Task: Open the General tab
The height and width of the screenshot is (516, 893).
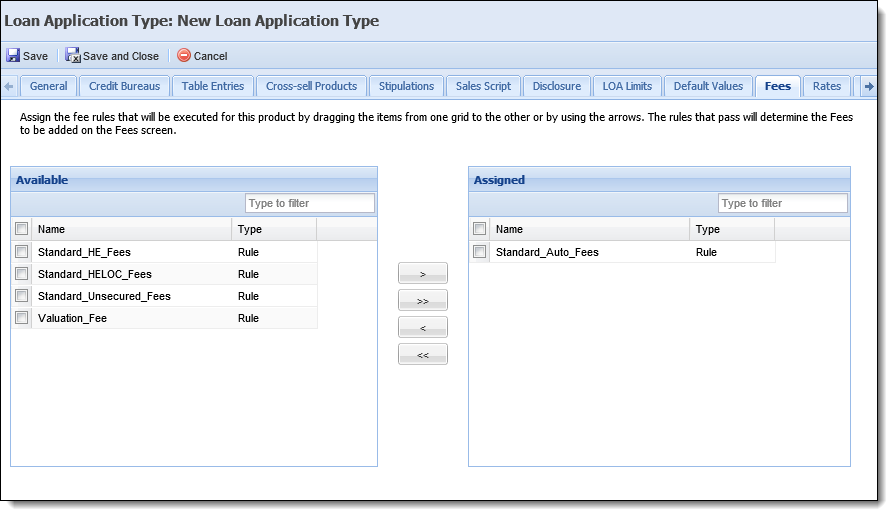Action: point(48,87)
